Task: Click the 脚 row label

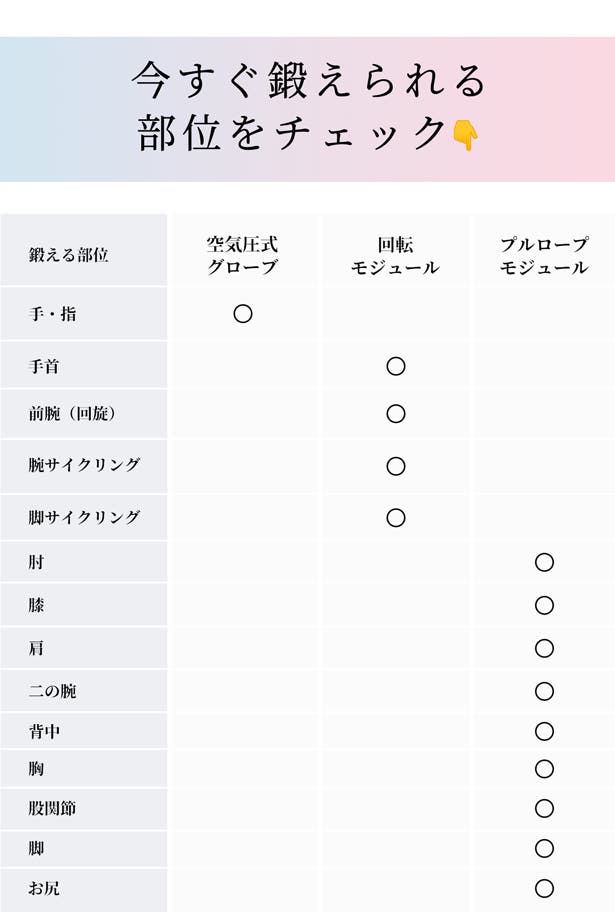Action: click(x=37, y=848)
